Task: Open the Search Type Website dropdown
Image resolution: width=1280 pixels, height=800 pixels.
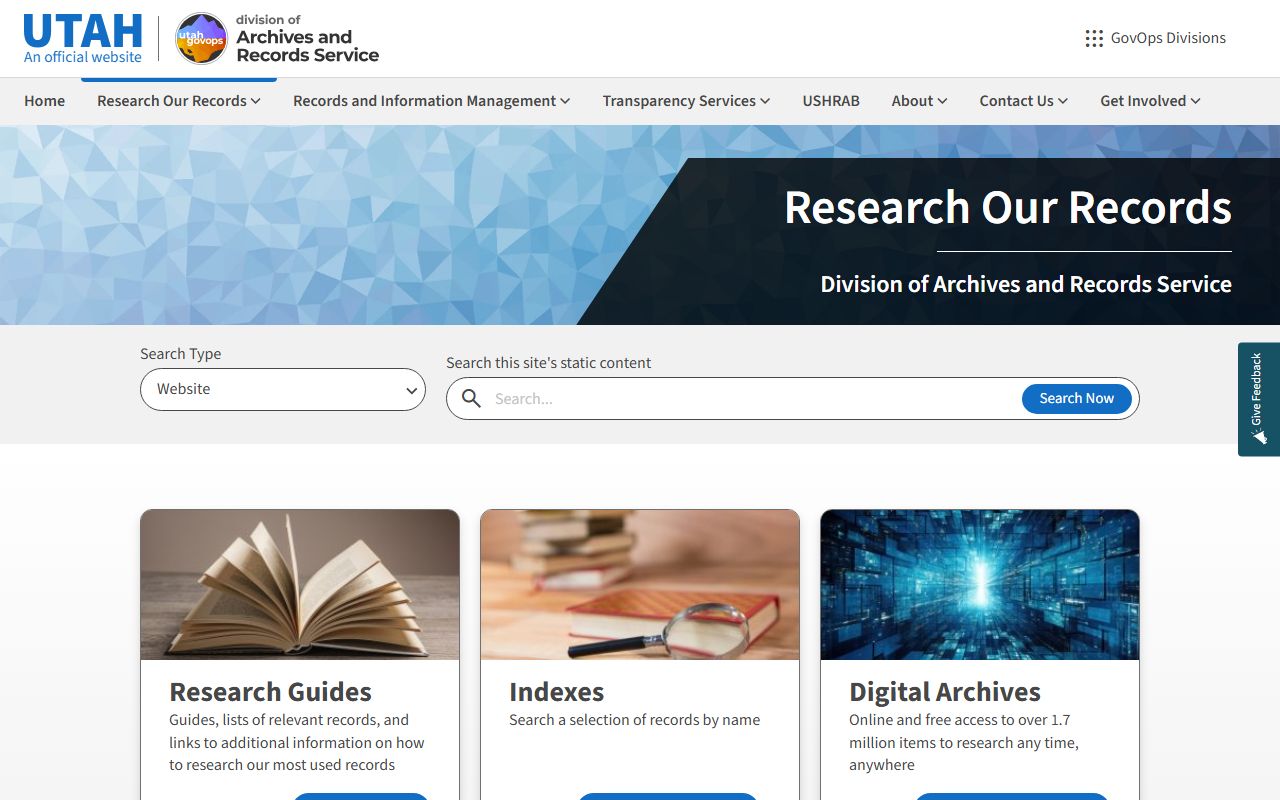Action: coord(283,389)
